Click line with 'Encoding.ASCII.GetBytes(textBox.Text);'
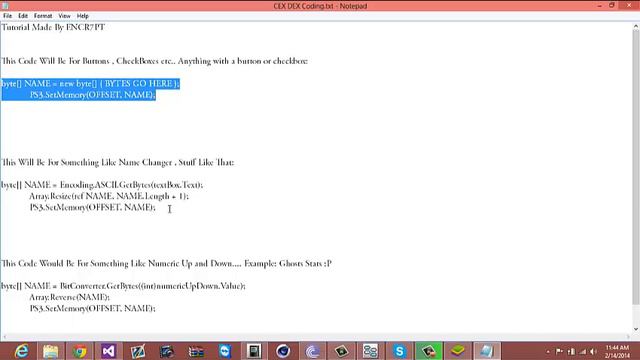The width and height of the screenshot is (640, 360). [x=102, y=185]
